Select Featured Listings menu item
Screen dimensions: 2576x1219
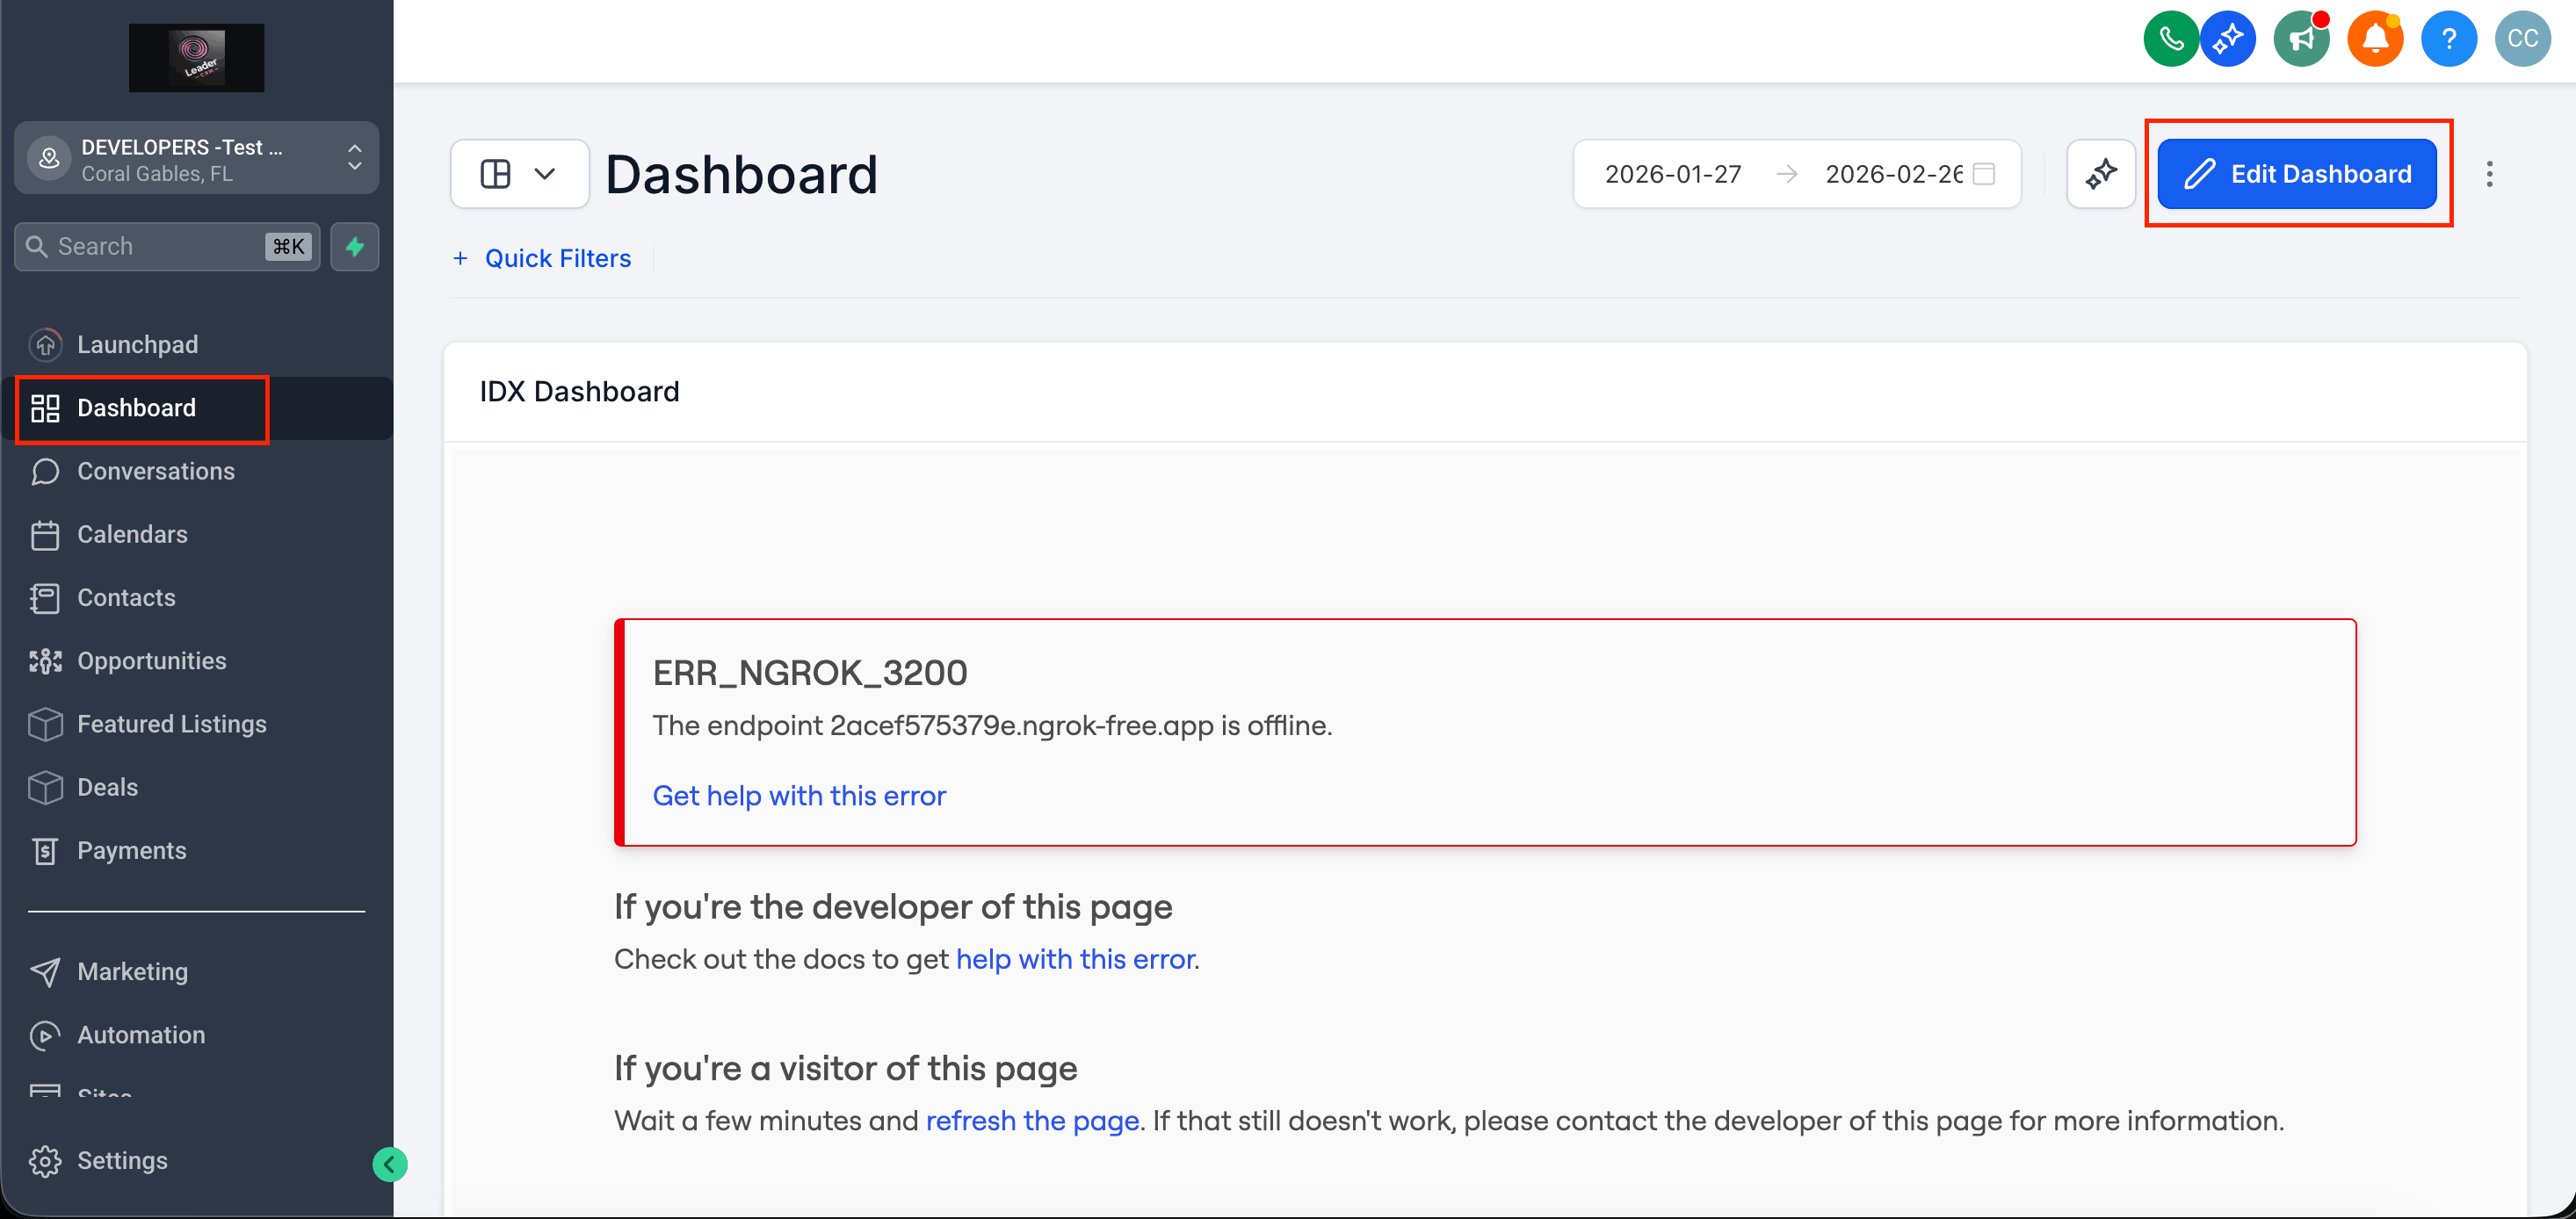click(x=172, y=724)
